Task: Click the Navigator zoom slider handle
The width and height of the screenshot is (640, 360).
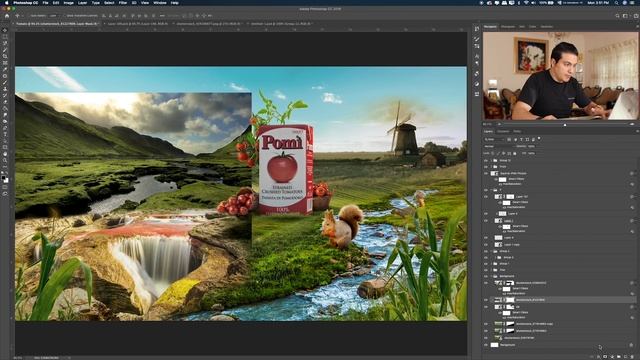Action: 565,124
